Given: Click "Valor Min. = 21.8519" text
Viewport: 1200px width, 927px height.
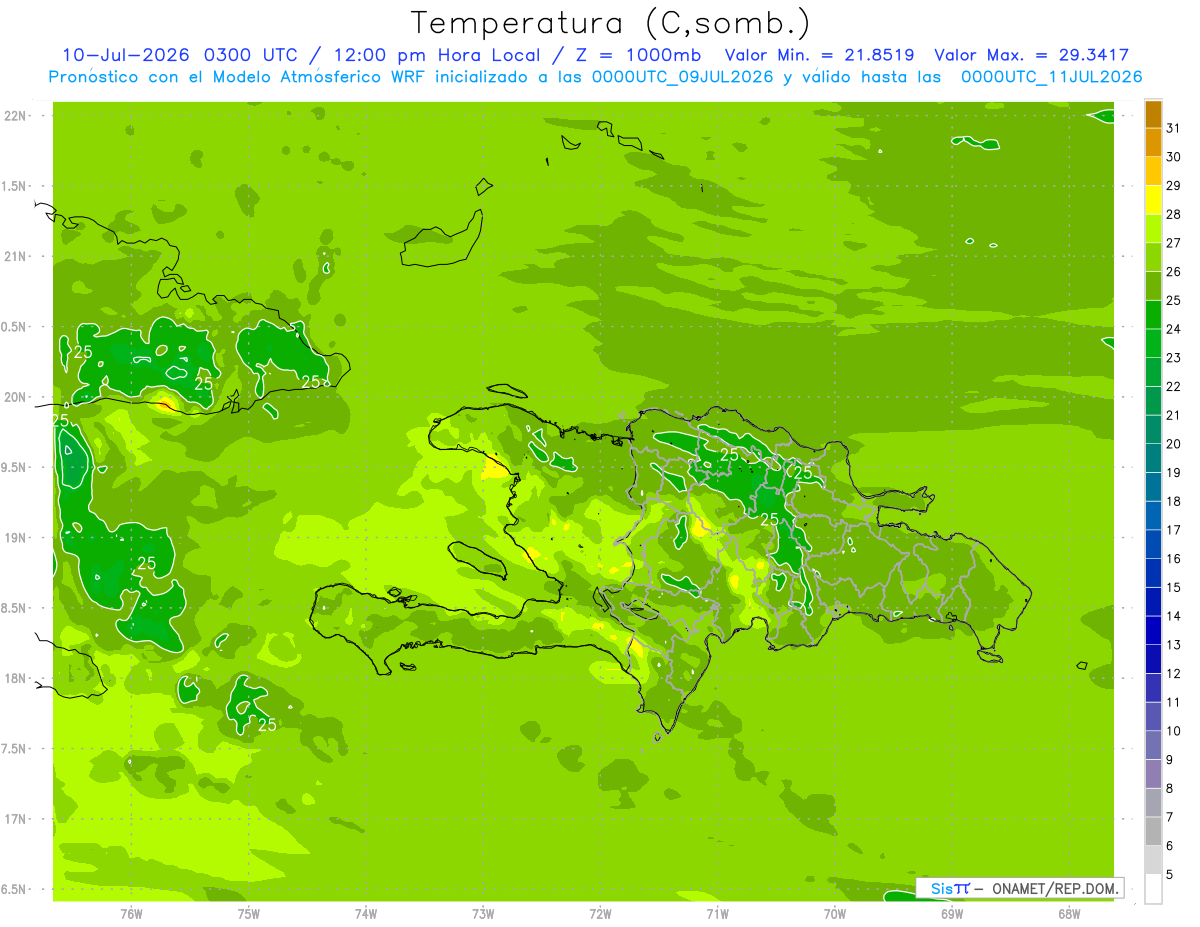Looking at the screenshot, I should pos(819,55).
